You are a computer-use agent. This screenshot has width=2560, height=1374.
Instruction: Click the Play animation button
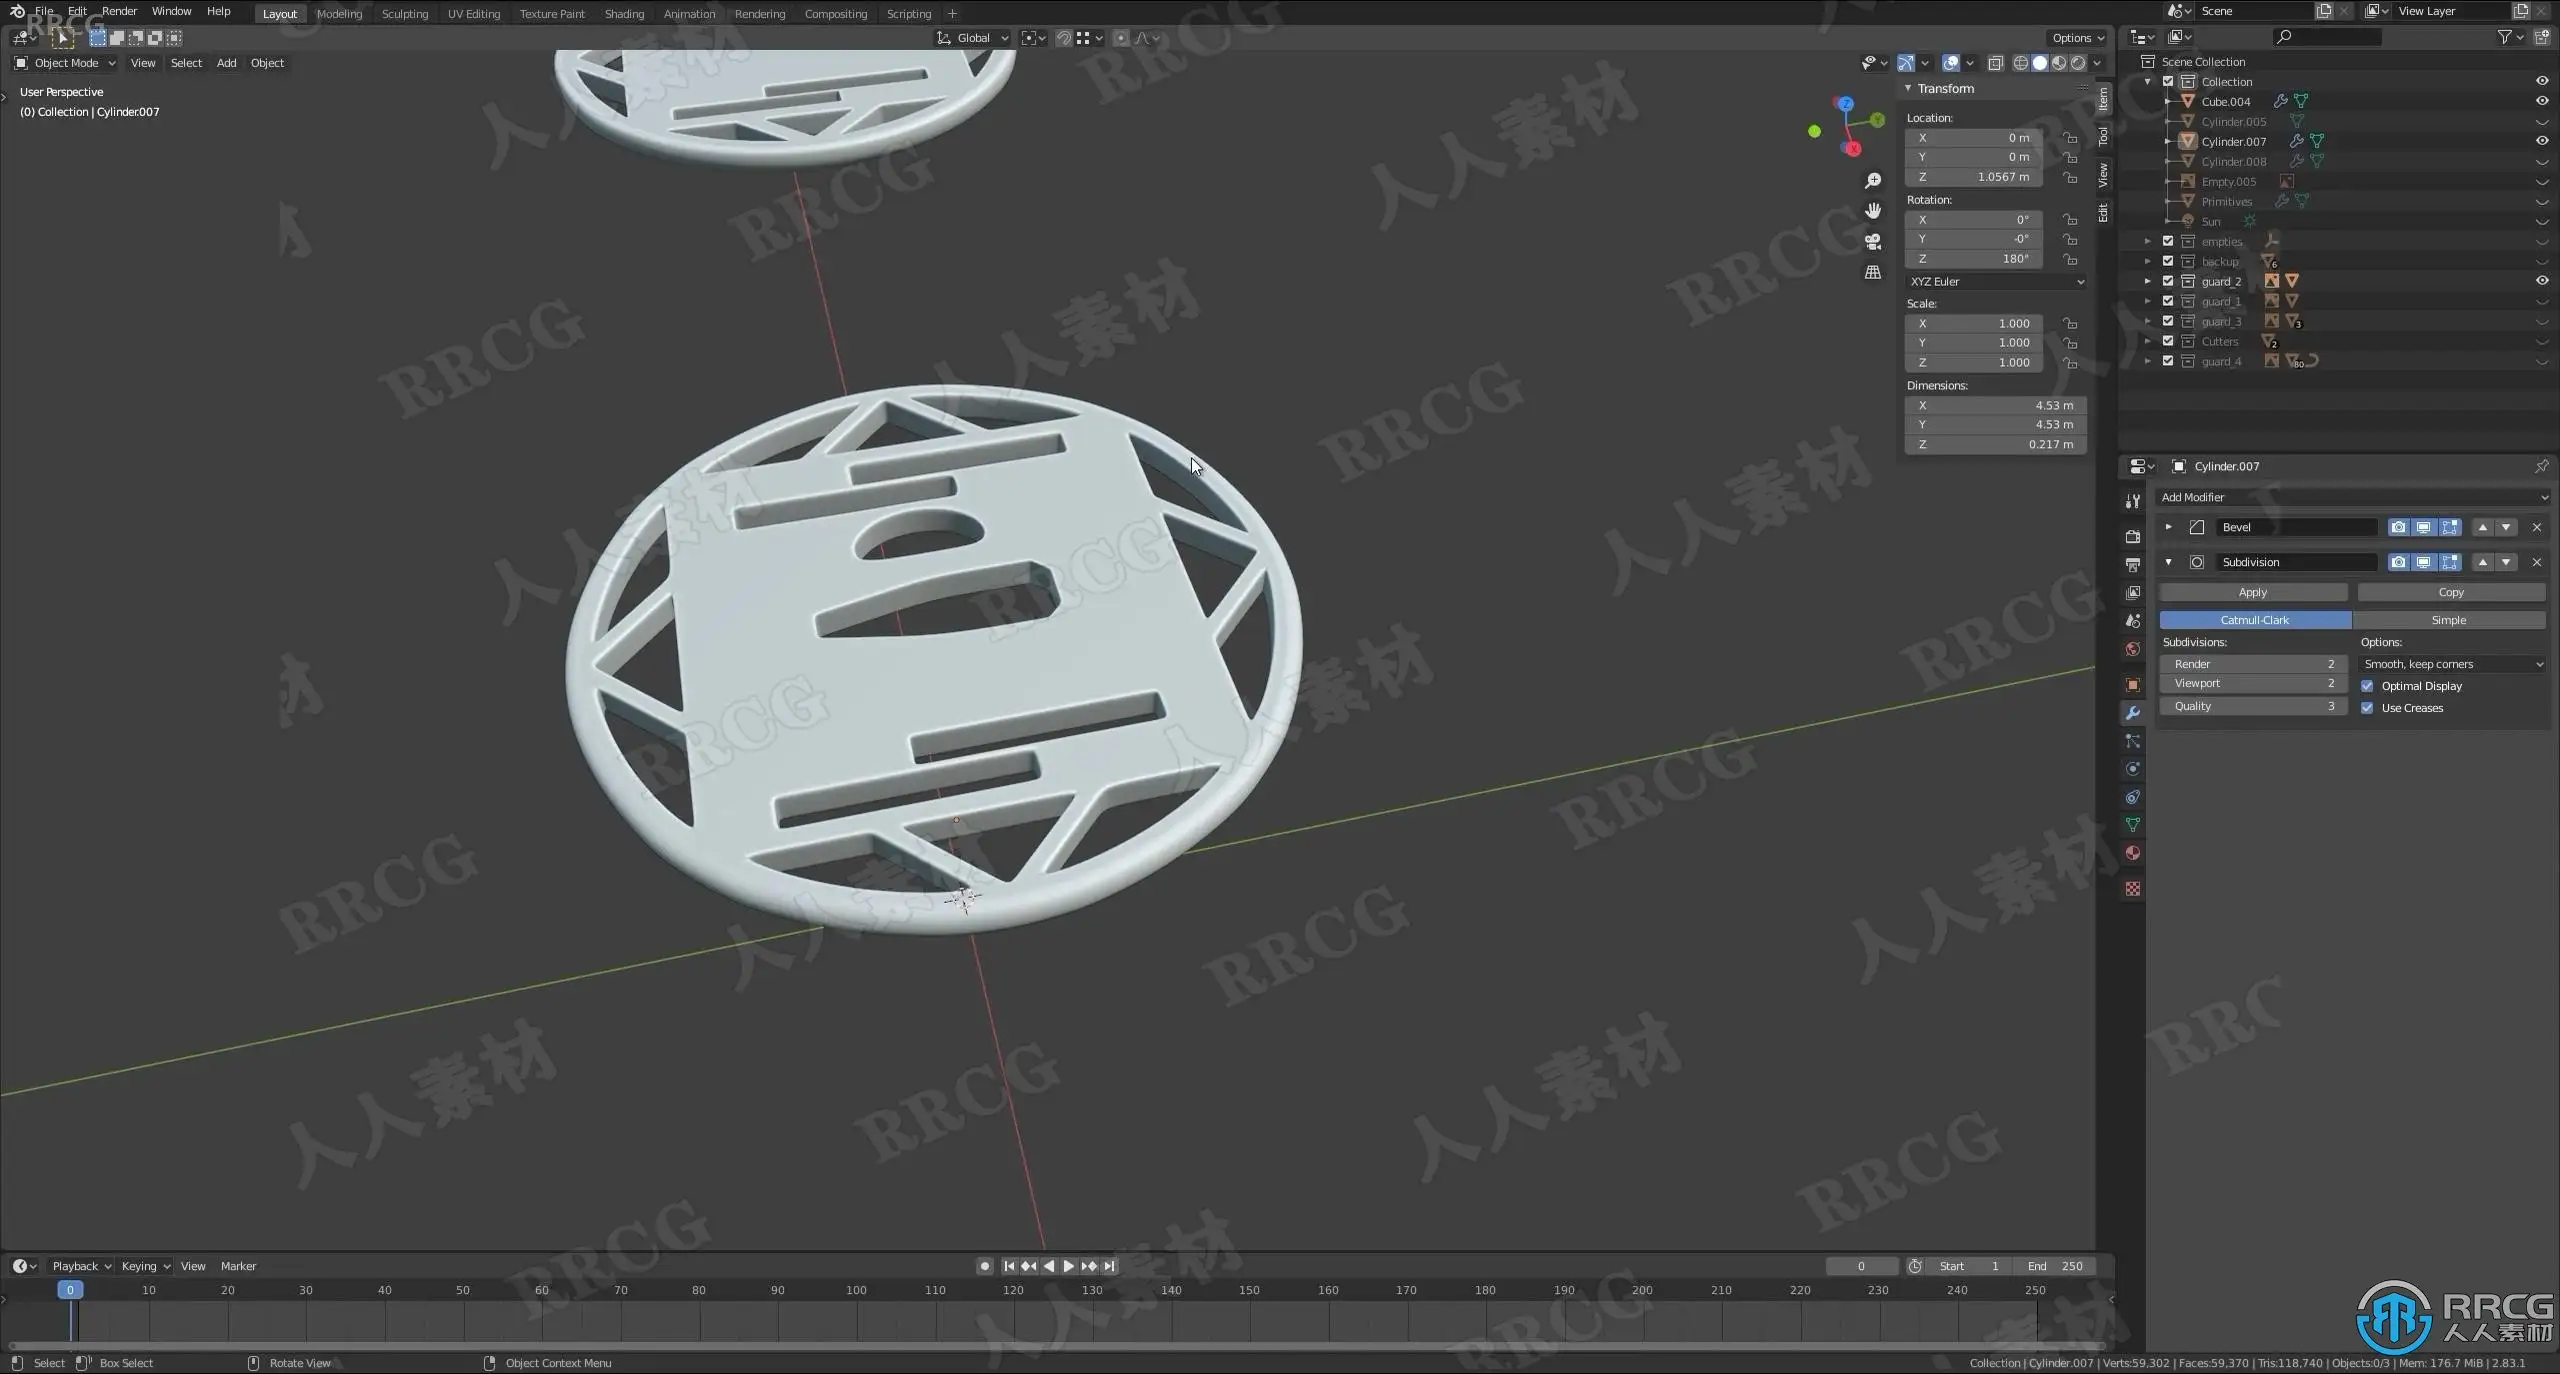point(1068,1266)
